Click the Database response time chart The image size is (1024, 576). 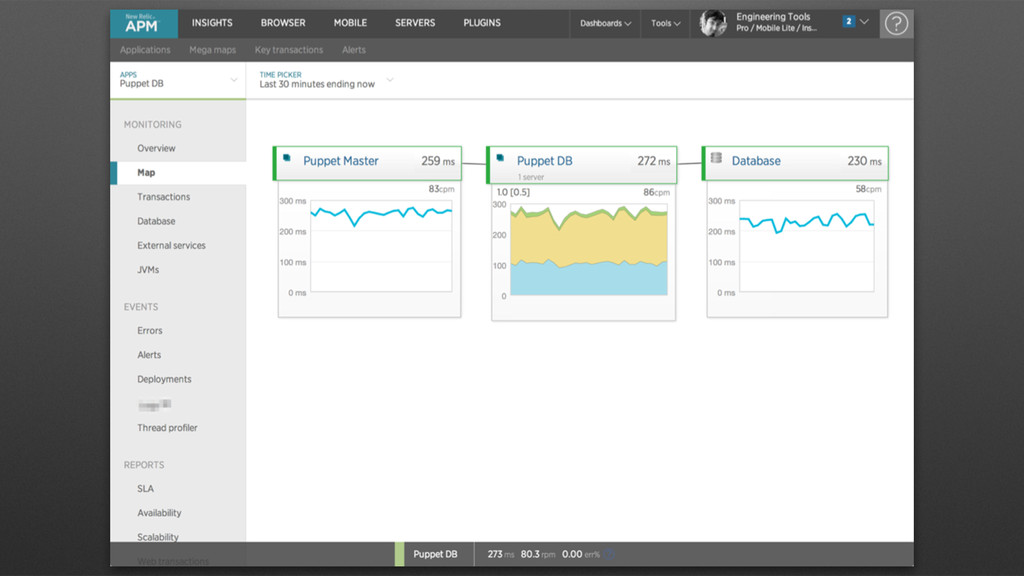point(807,246)
